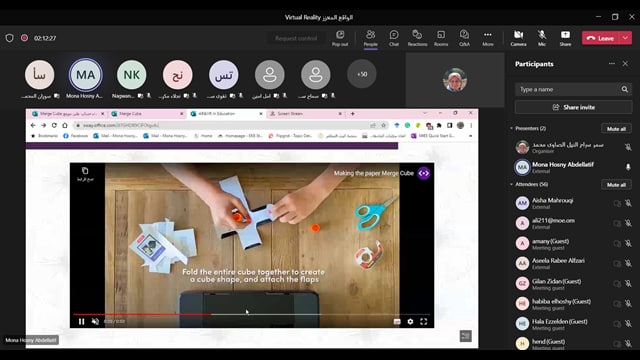The image size is (640, 360).
Task: Open the Reactions menu
Action: click(x=417, y=38)
